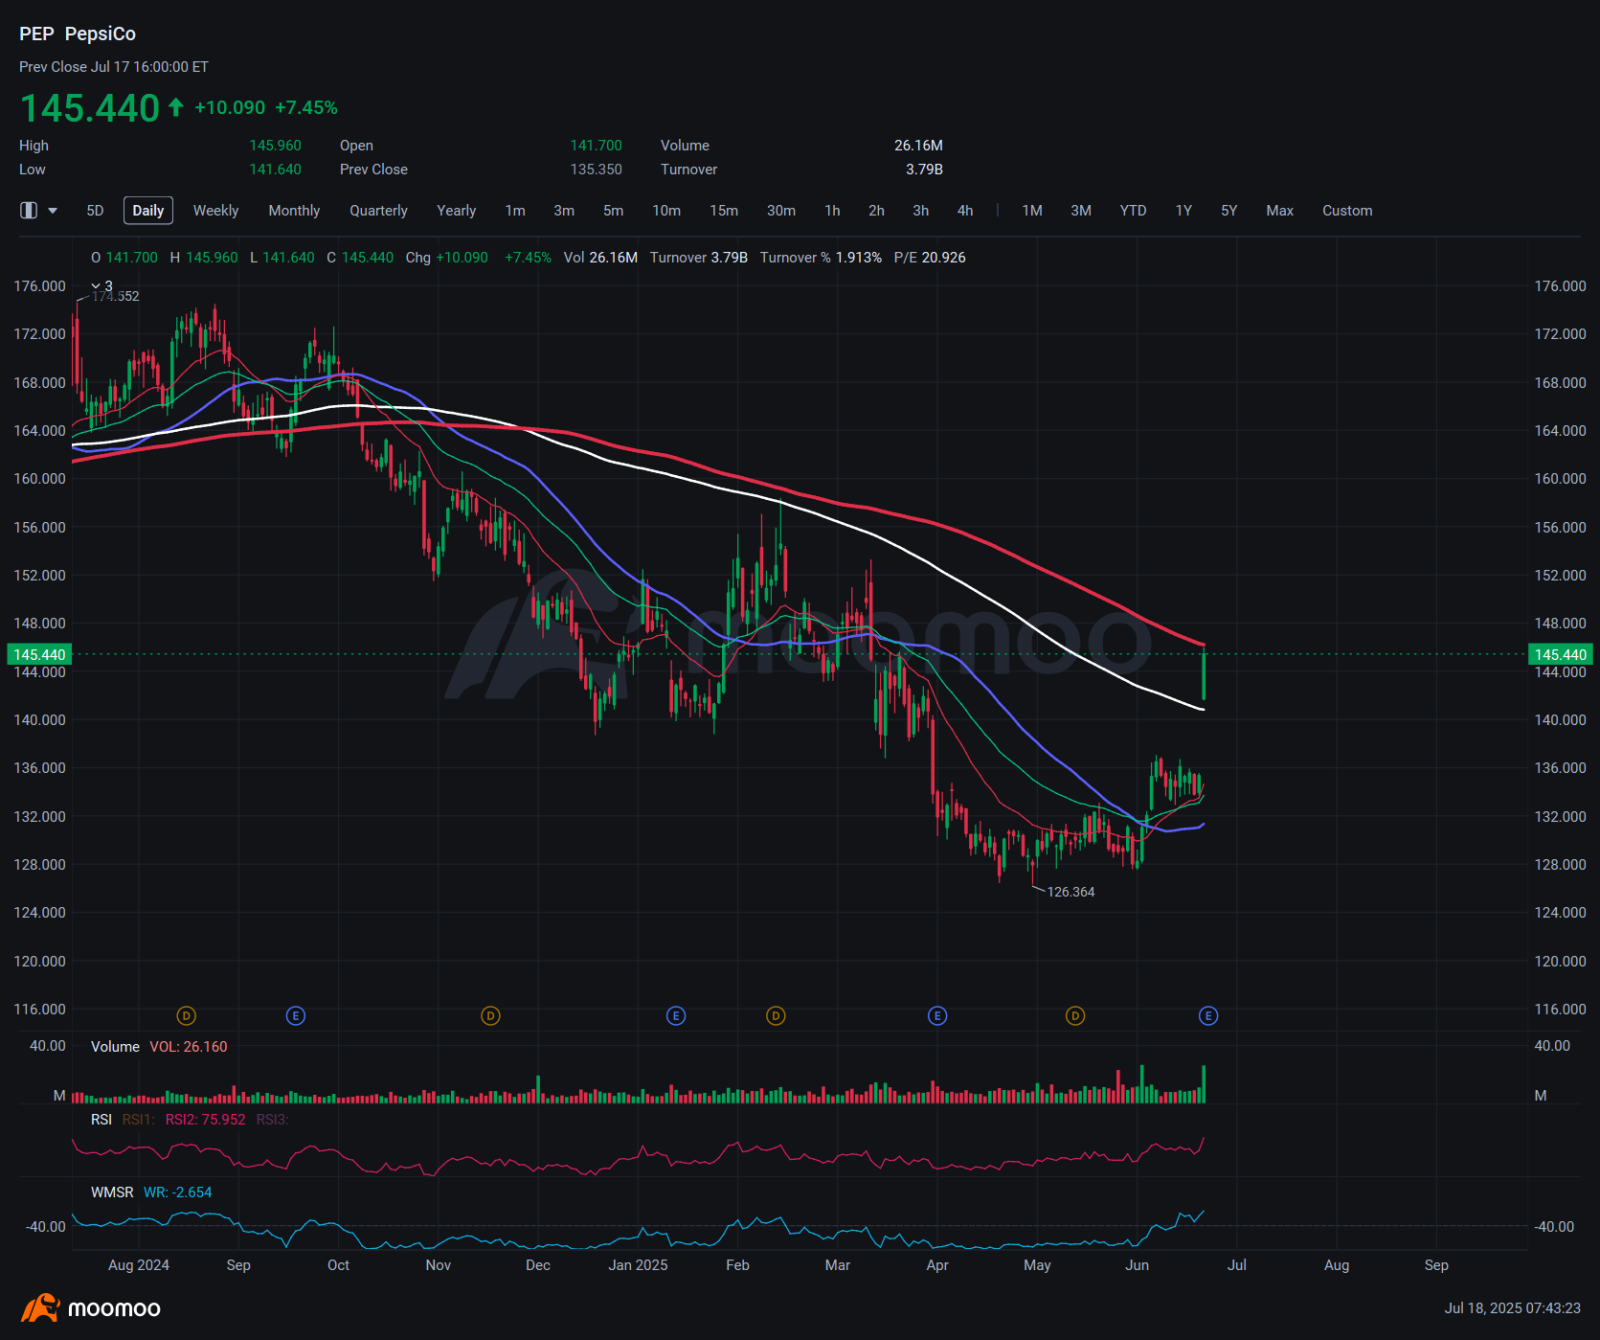The width and height of the screenshot is (1600, 1340).
Task: Set range to 5Y
Action: coord(1229,211)
